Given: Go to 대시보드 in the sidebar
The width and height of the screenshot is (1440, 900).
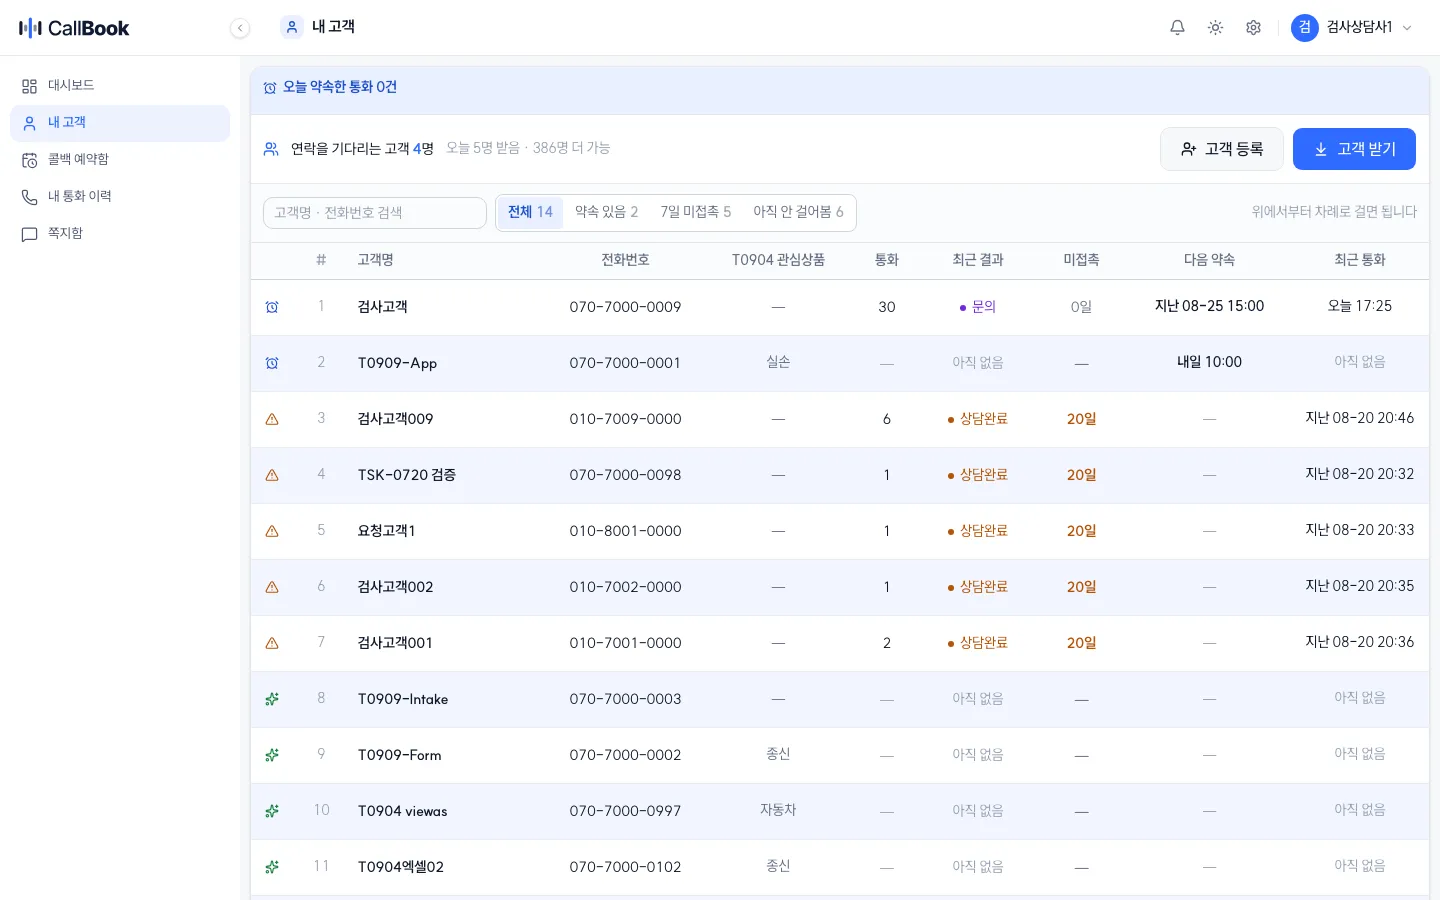Looking at the screenshot, I should tap(120, 86).
